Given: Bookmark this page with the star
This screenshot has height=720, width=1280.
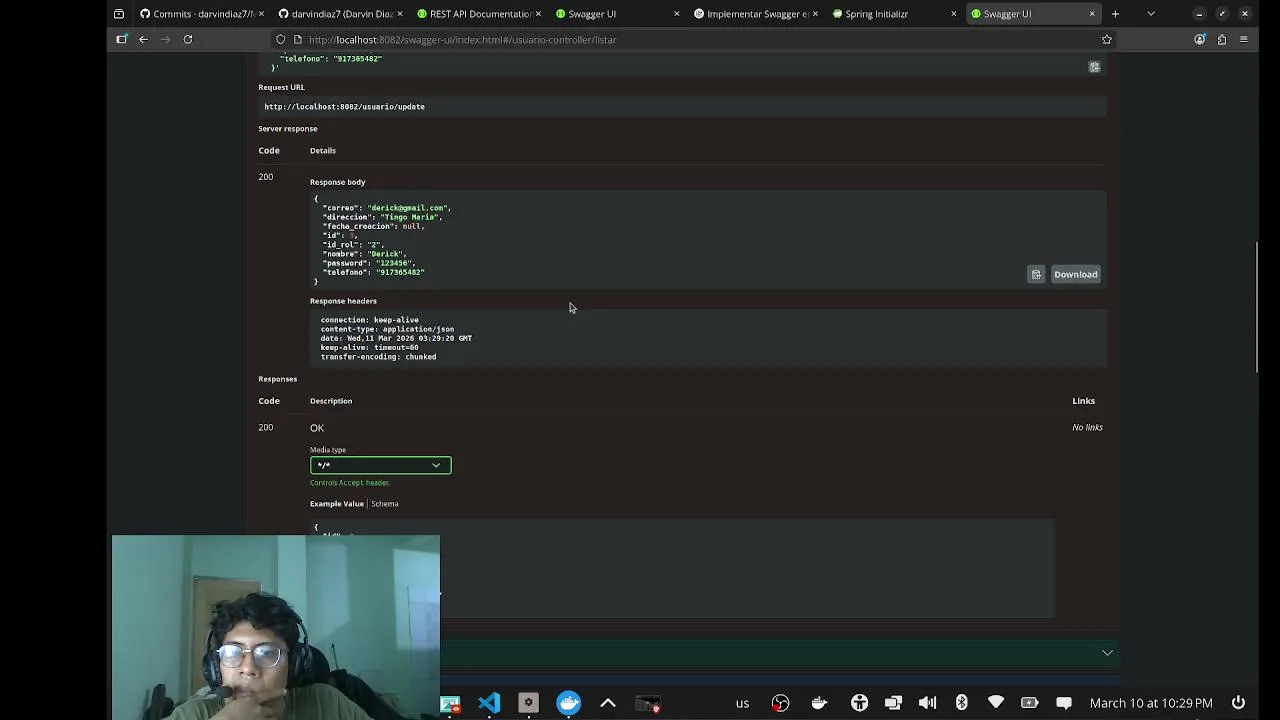Looking at the screenshot, I should (x=1106, y=39).
